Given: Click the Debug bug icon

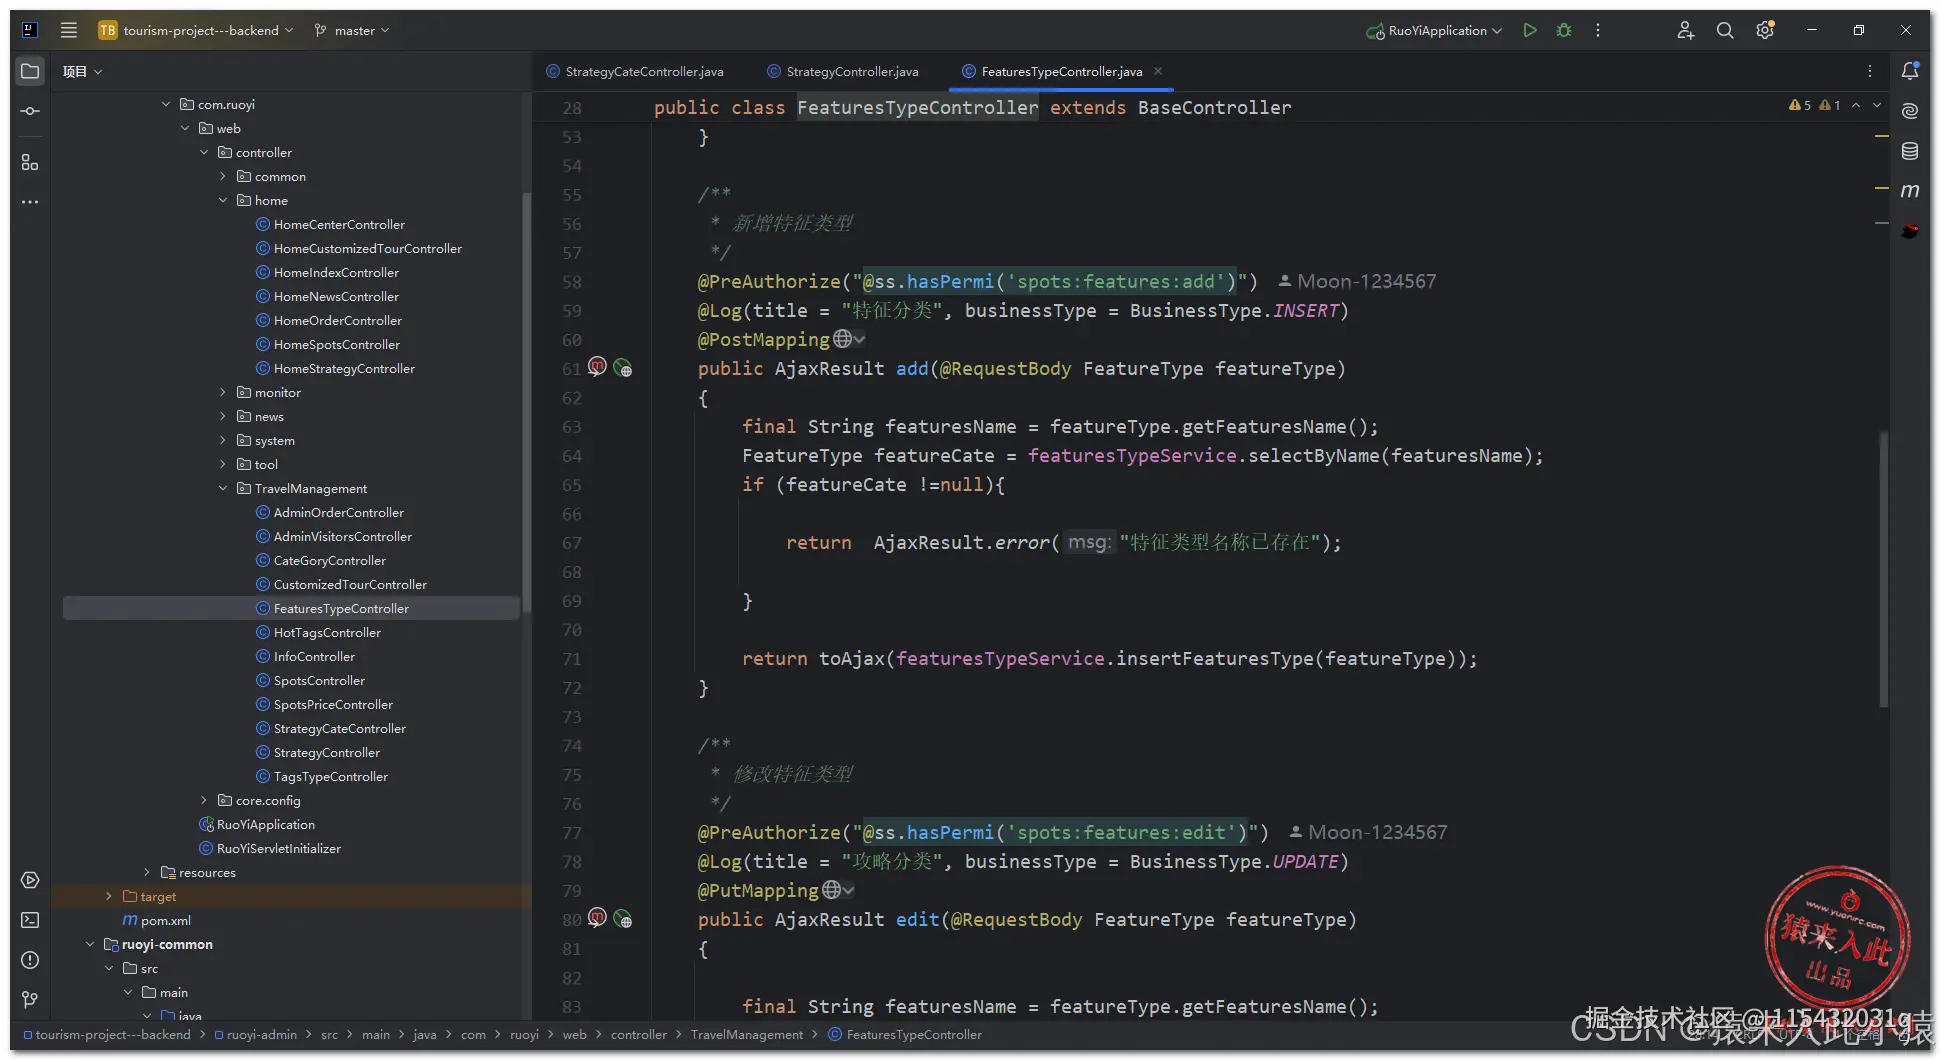Looking at the screenshot, I should click(1564, 30).
